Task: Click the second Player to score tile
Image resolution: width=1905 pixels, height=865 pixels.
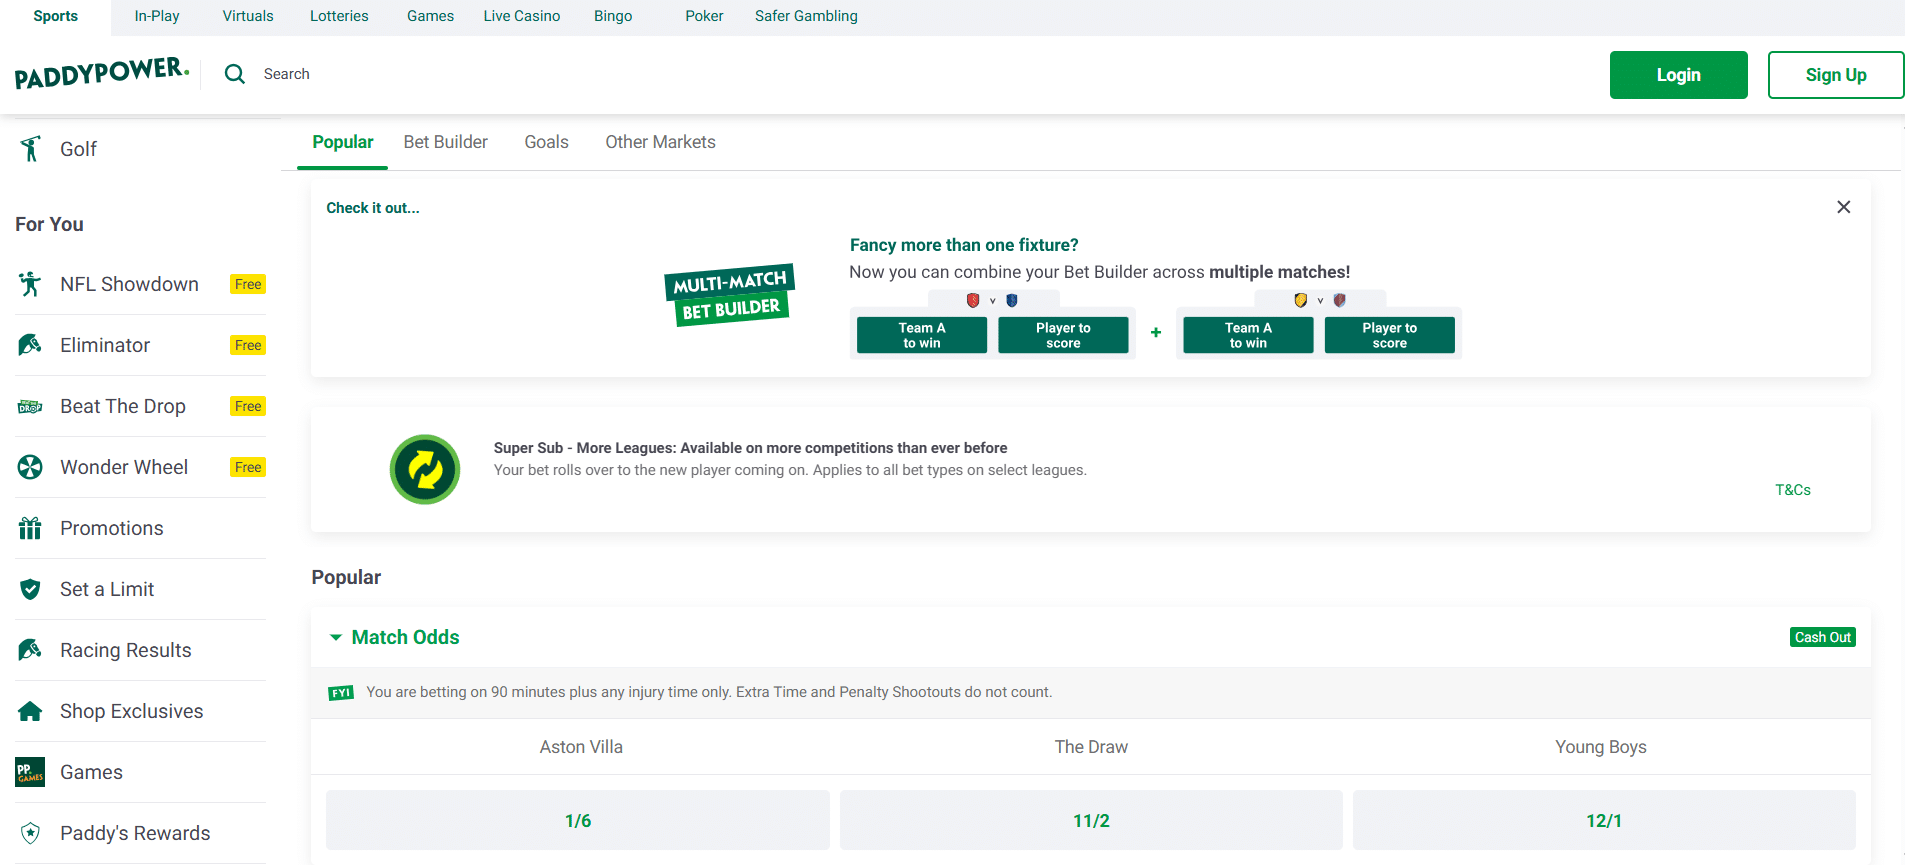Action: (x=1390, y=335)
